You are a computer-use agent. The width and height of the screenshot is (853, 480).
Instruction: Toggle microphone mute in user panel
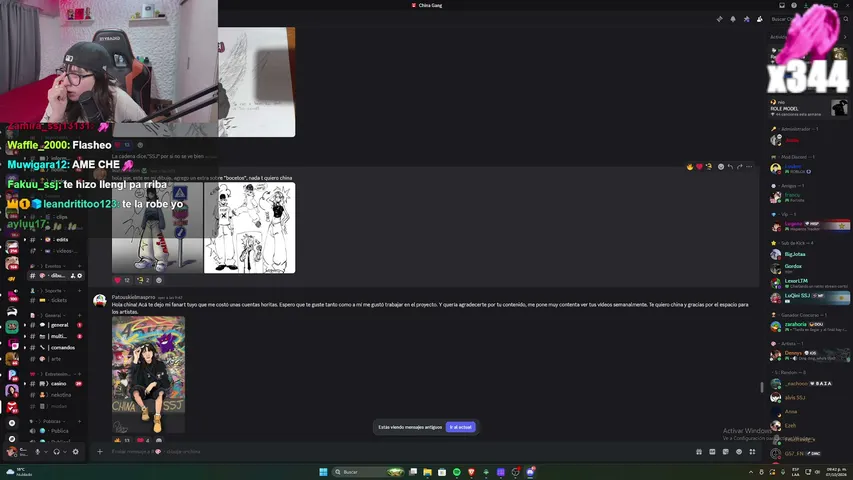[38, 452]
